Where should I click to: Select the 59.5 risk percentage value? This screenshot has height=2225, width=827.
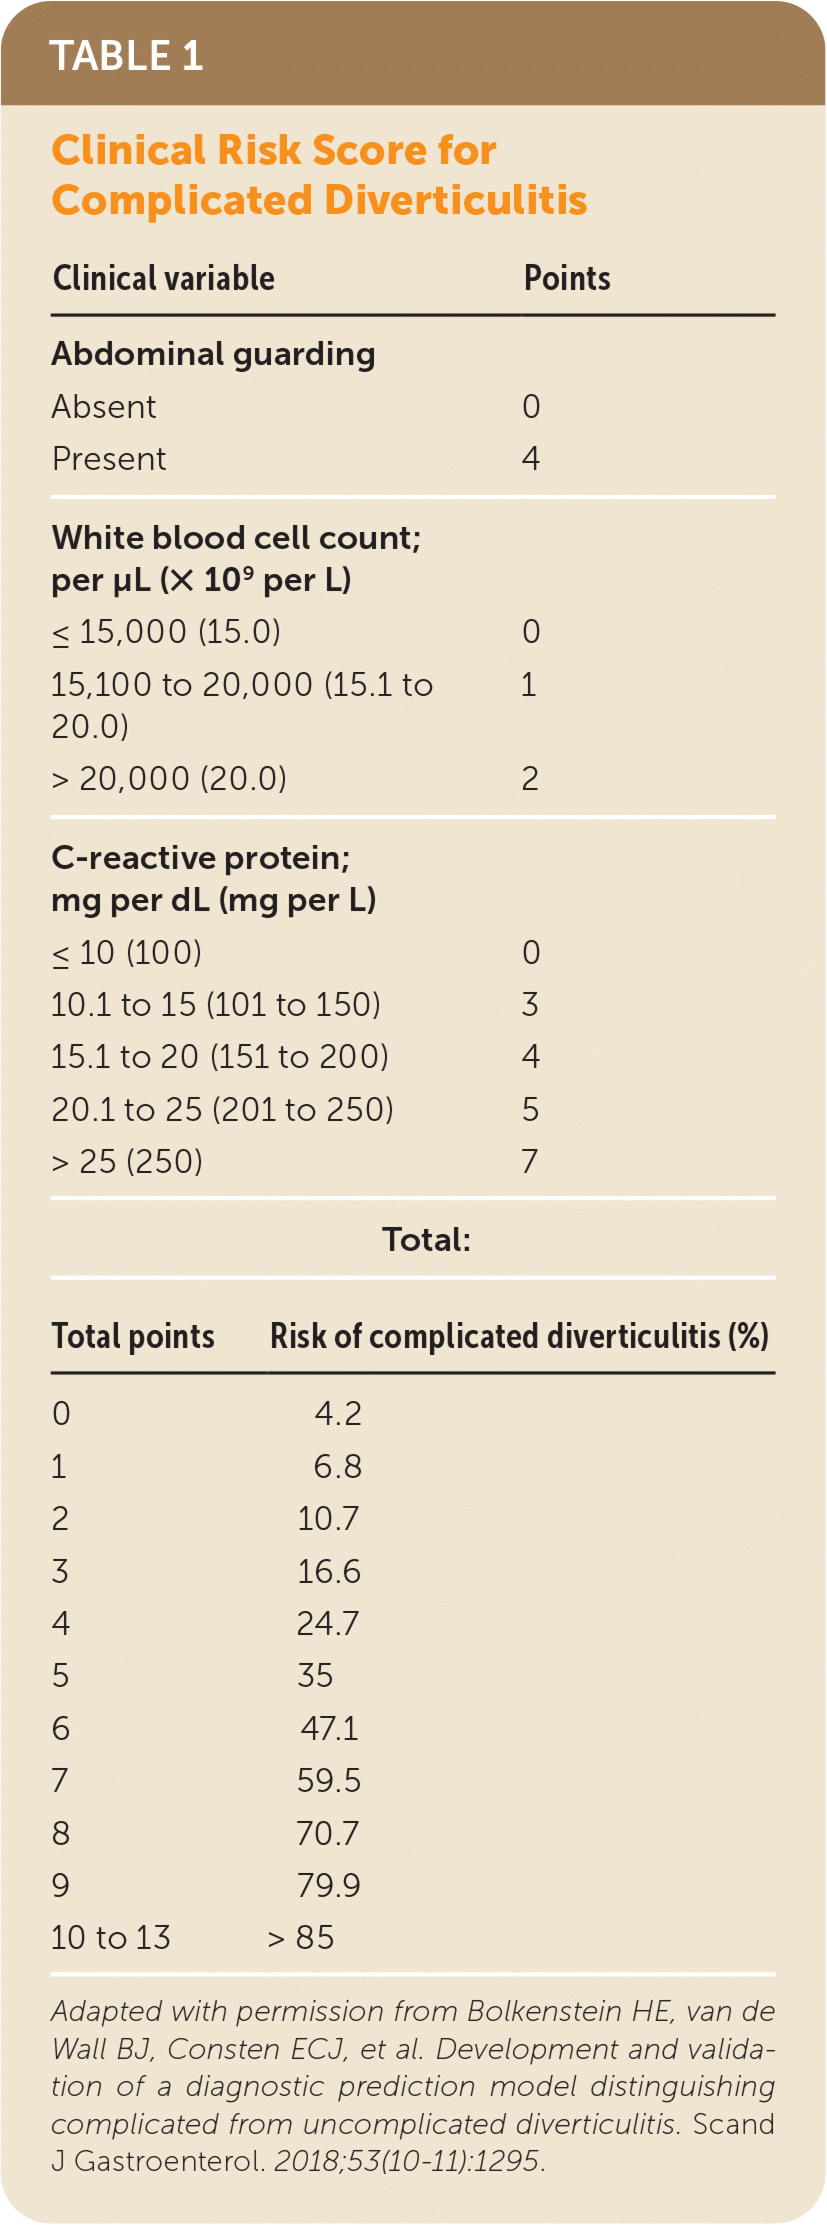coord(328,1780)
